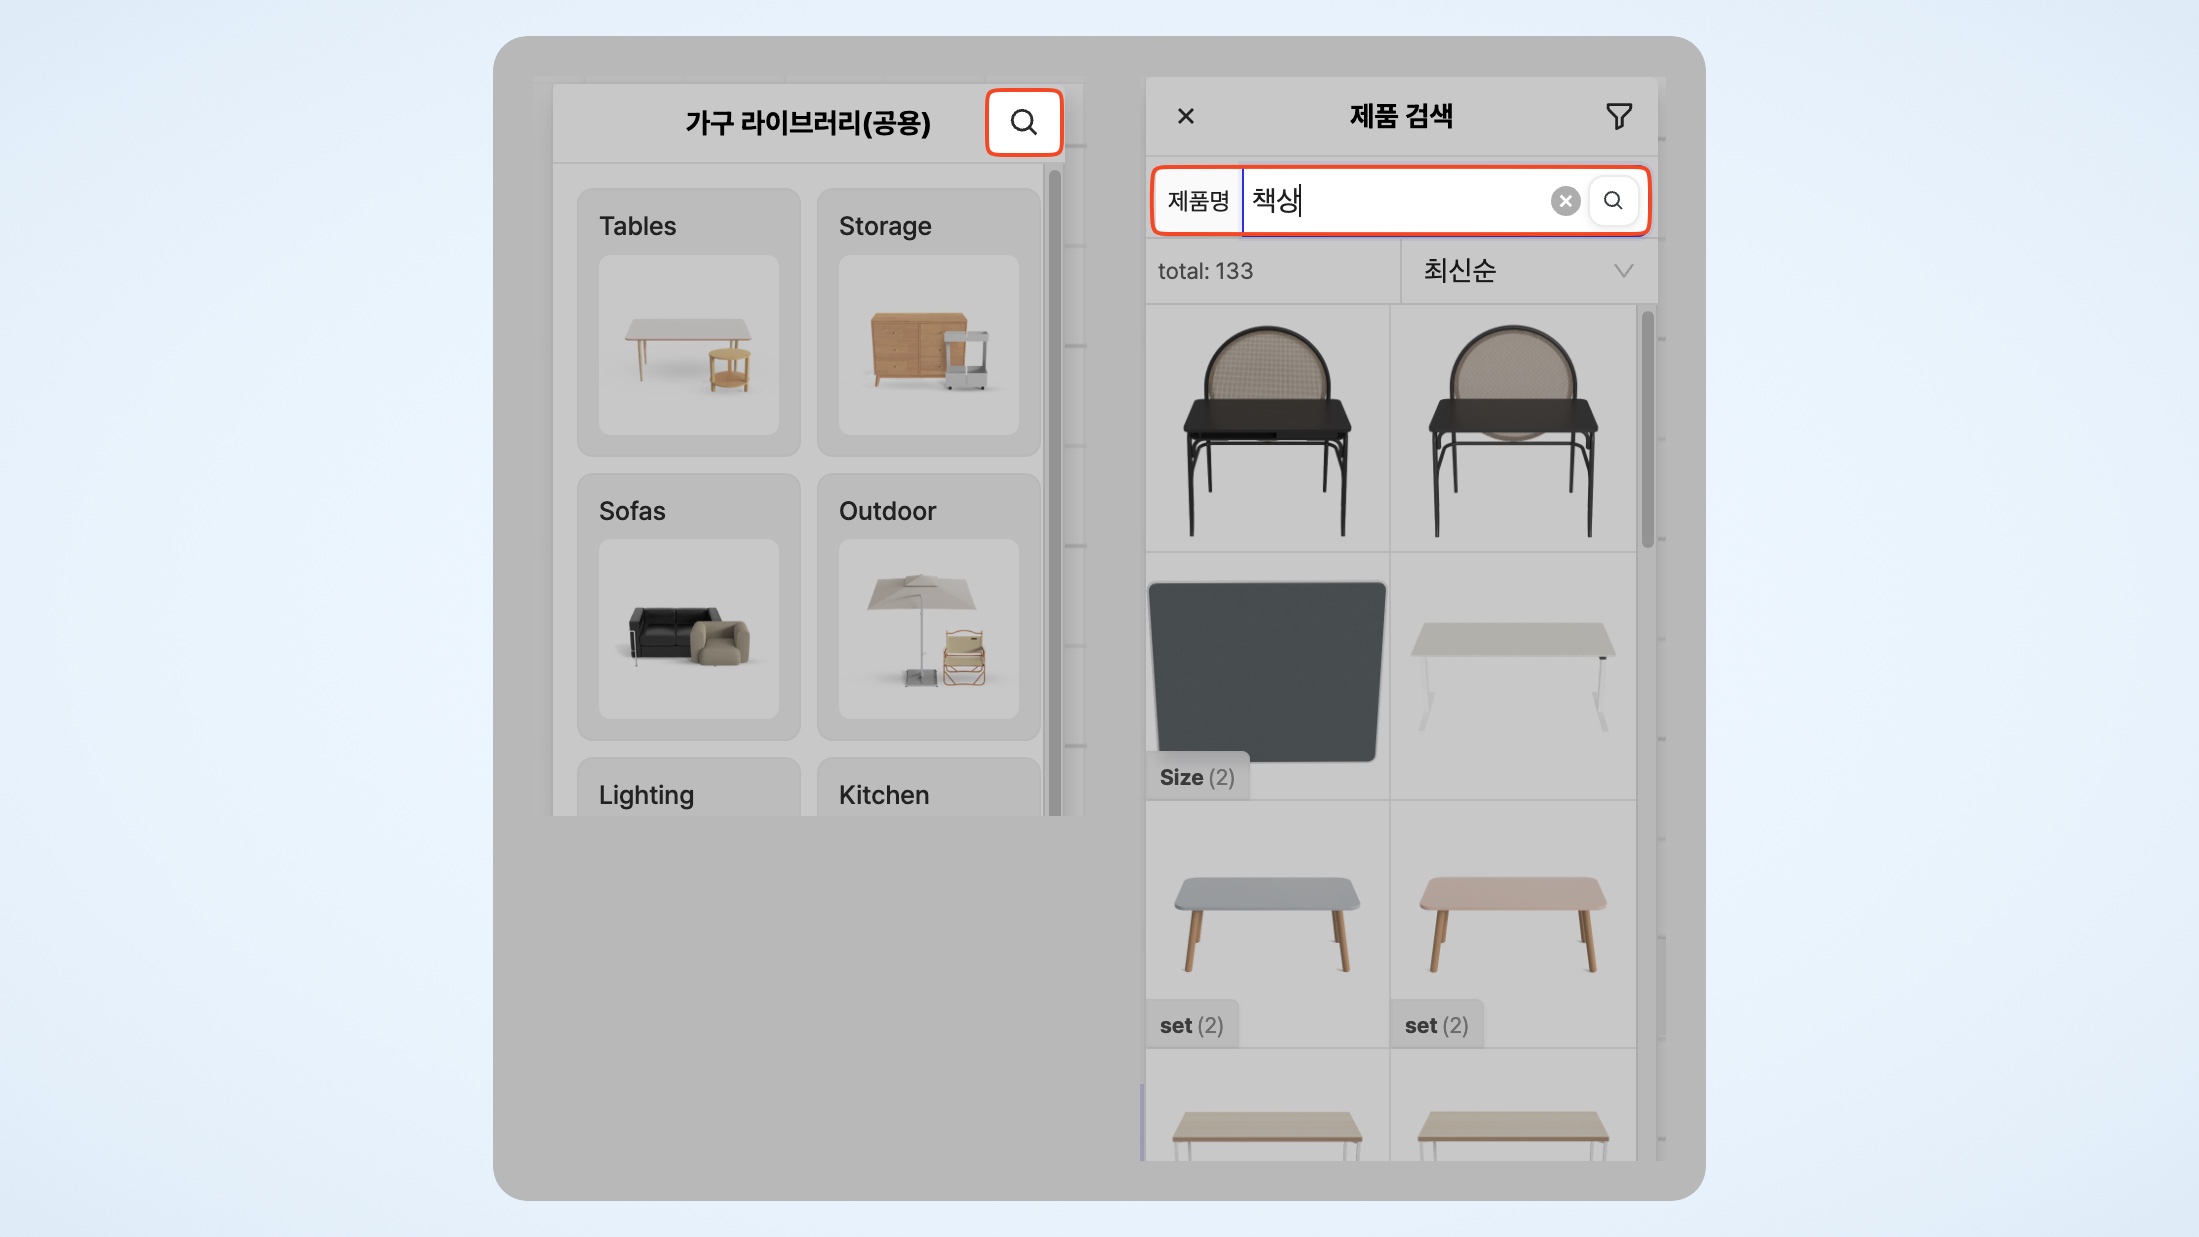Submit search with magnifier button

1613,201
